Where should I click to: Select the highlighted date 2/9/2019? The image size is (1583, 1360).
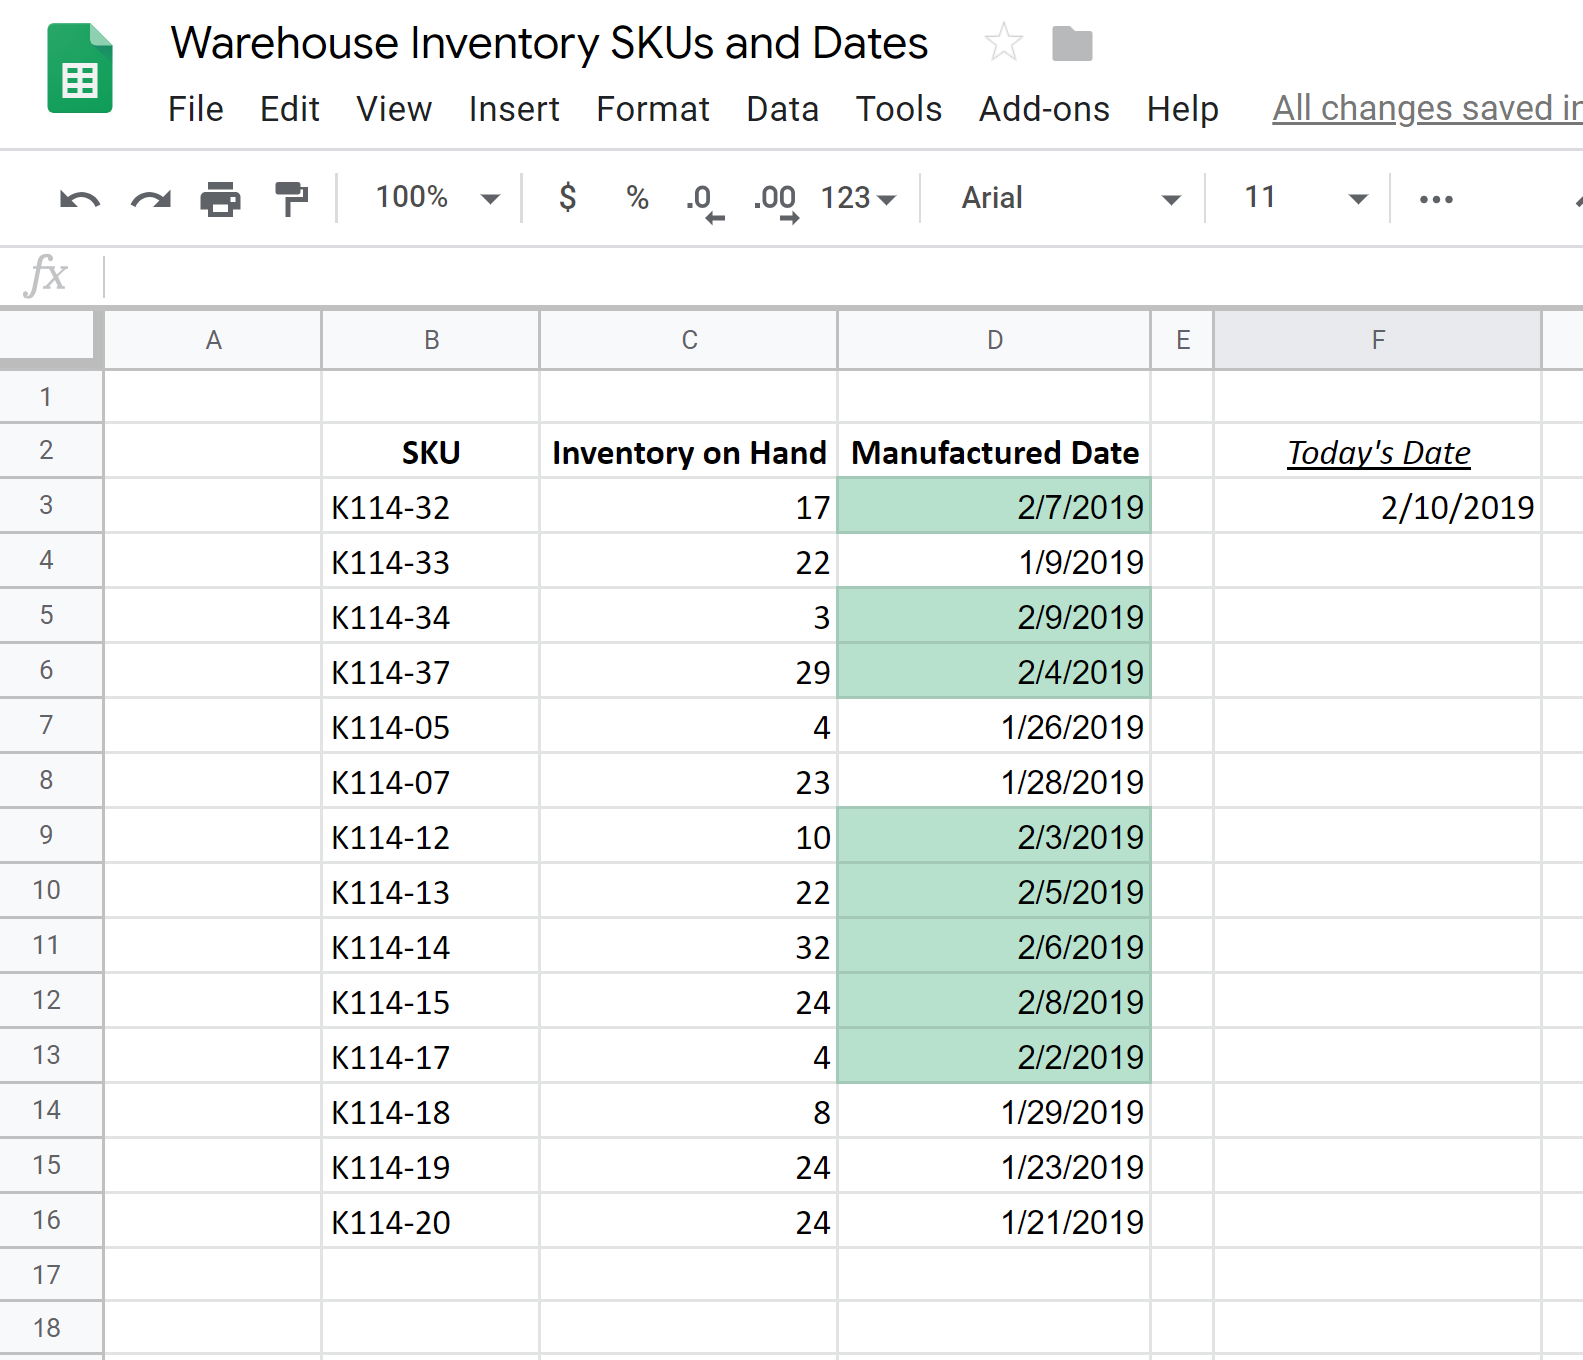click(995, 617)
